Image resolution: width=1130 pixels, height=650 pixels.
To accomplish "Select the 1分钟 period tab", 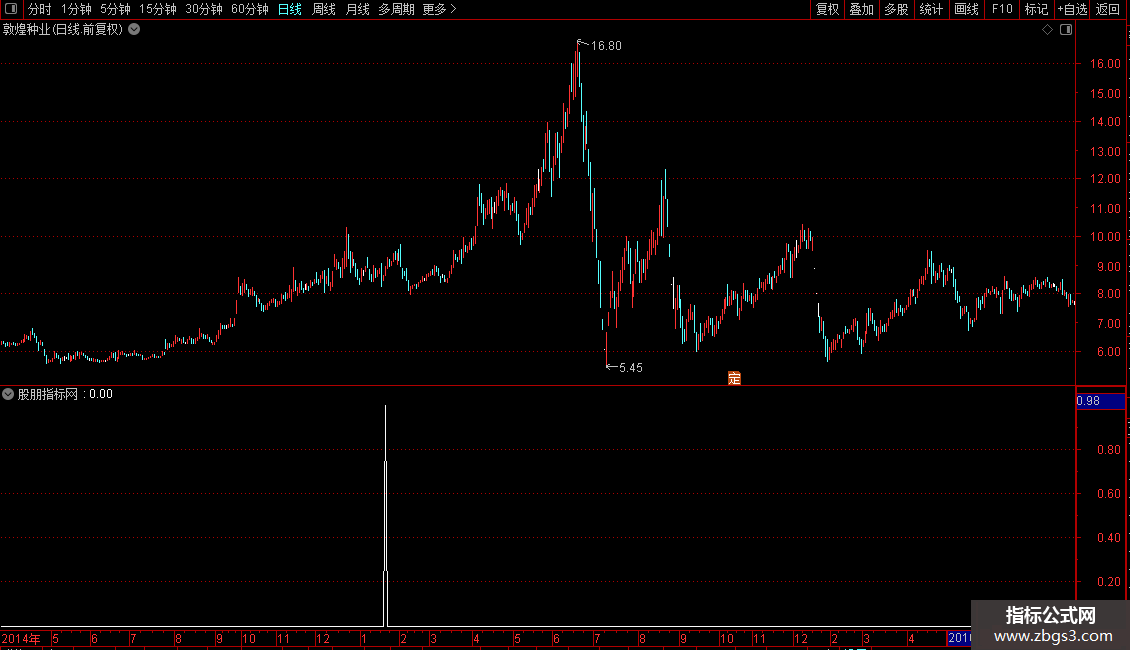I will pyautogui.click(x=76, y=9).
